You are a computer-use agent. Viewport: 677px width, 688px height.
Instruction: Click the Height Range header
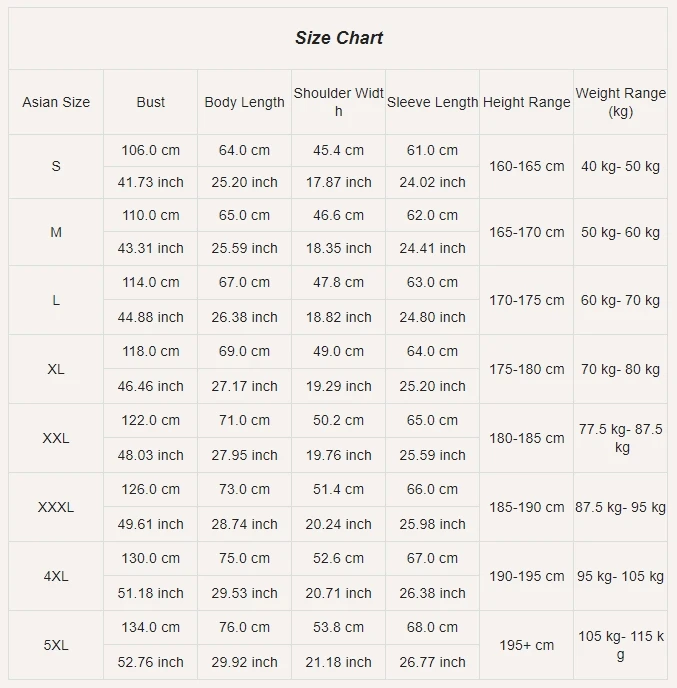526,102
